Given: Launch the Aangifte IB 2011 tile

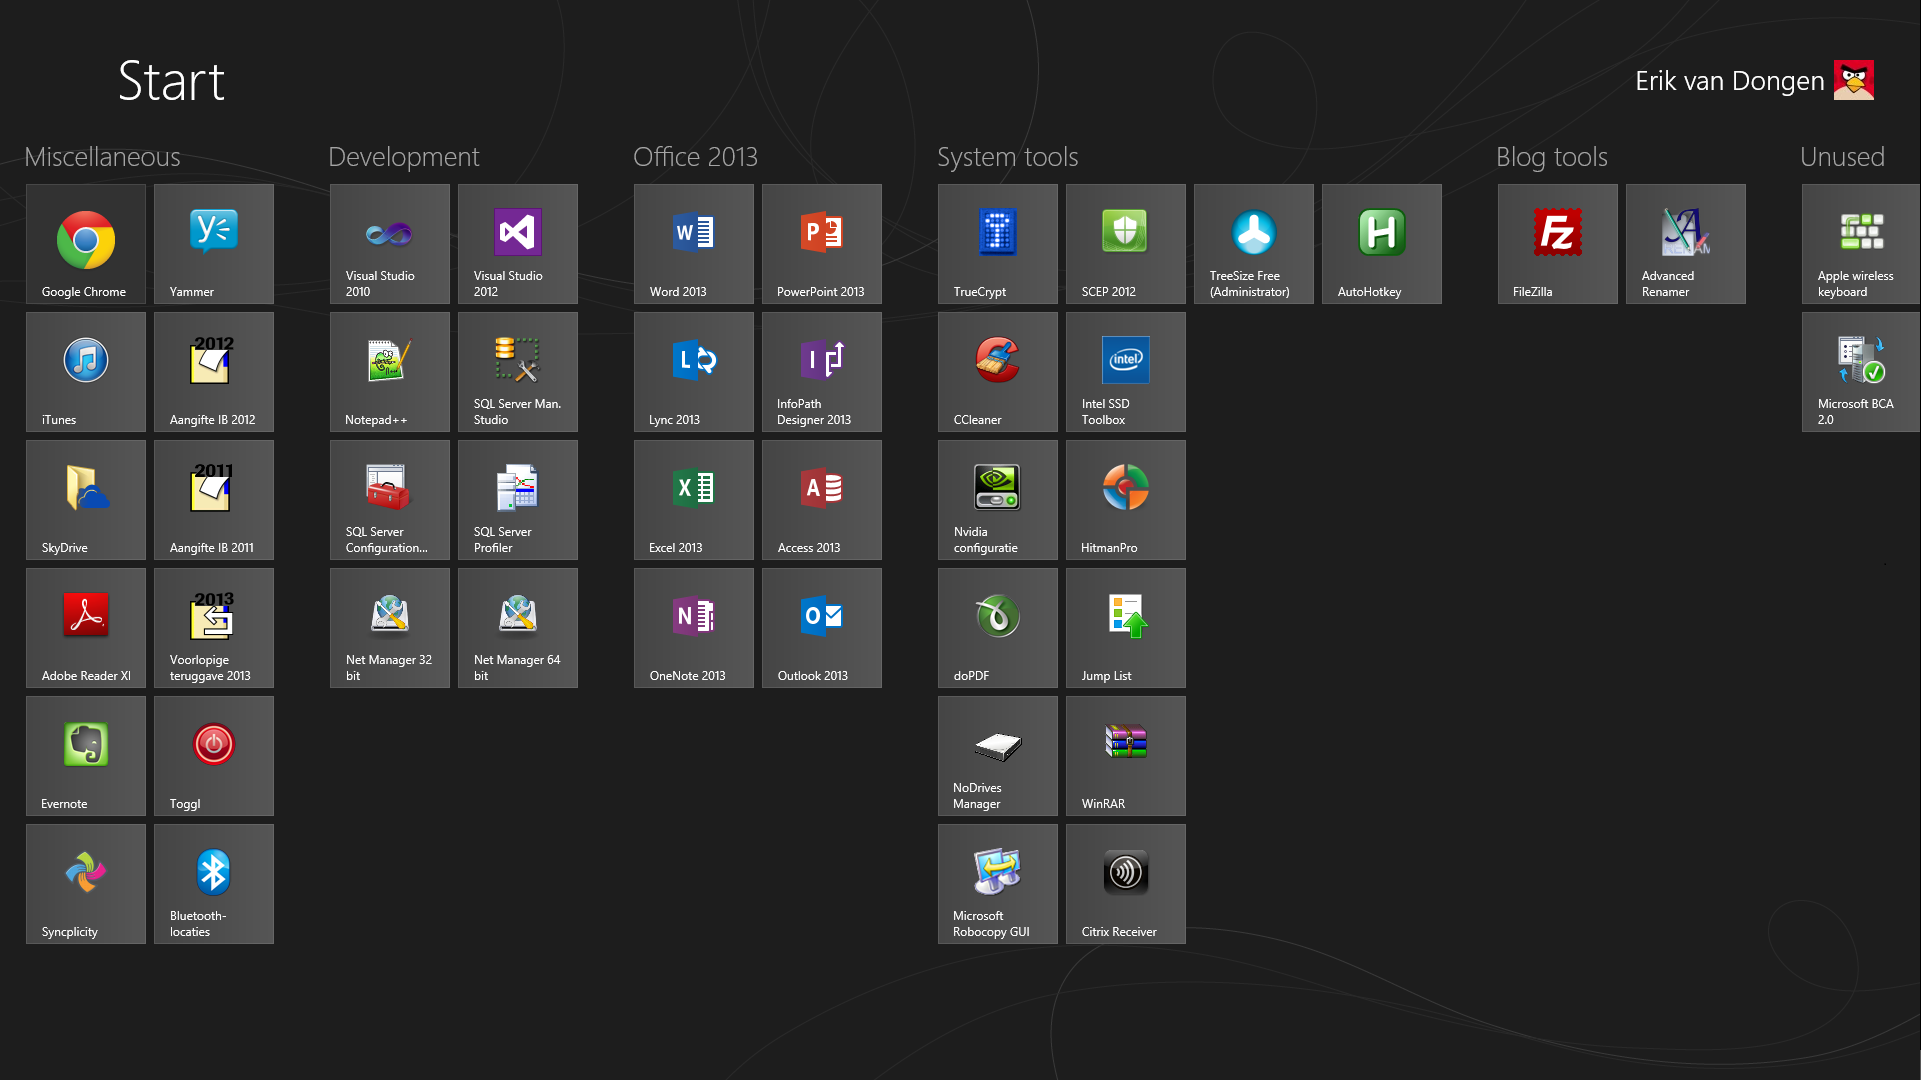Looking at the screenshot, I should point(214,500).
